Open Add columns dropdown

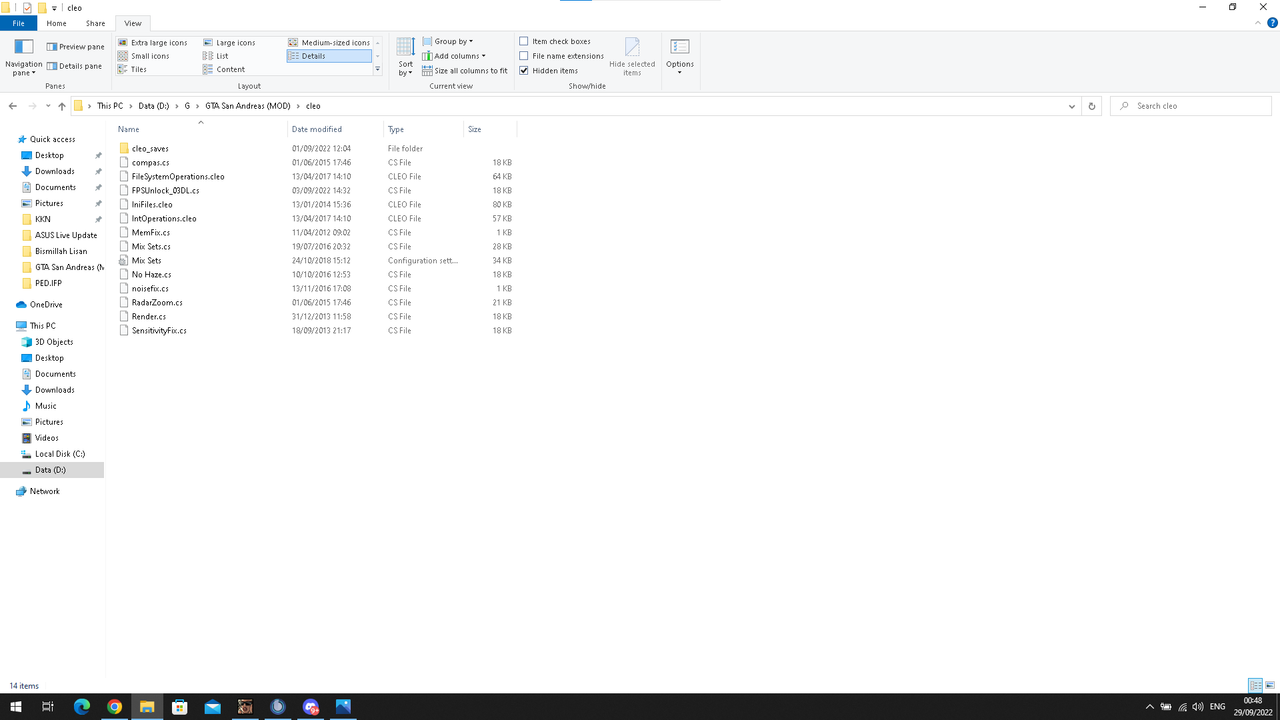[x=454, y=56]
